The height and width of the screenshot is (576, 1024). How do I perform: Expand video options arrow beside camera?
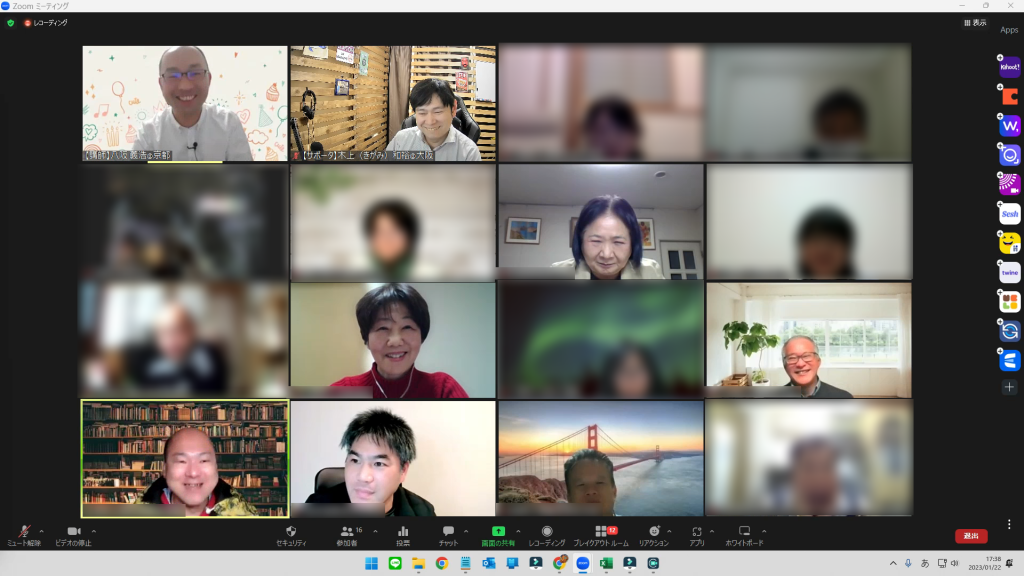(x=94, y=531)
